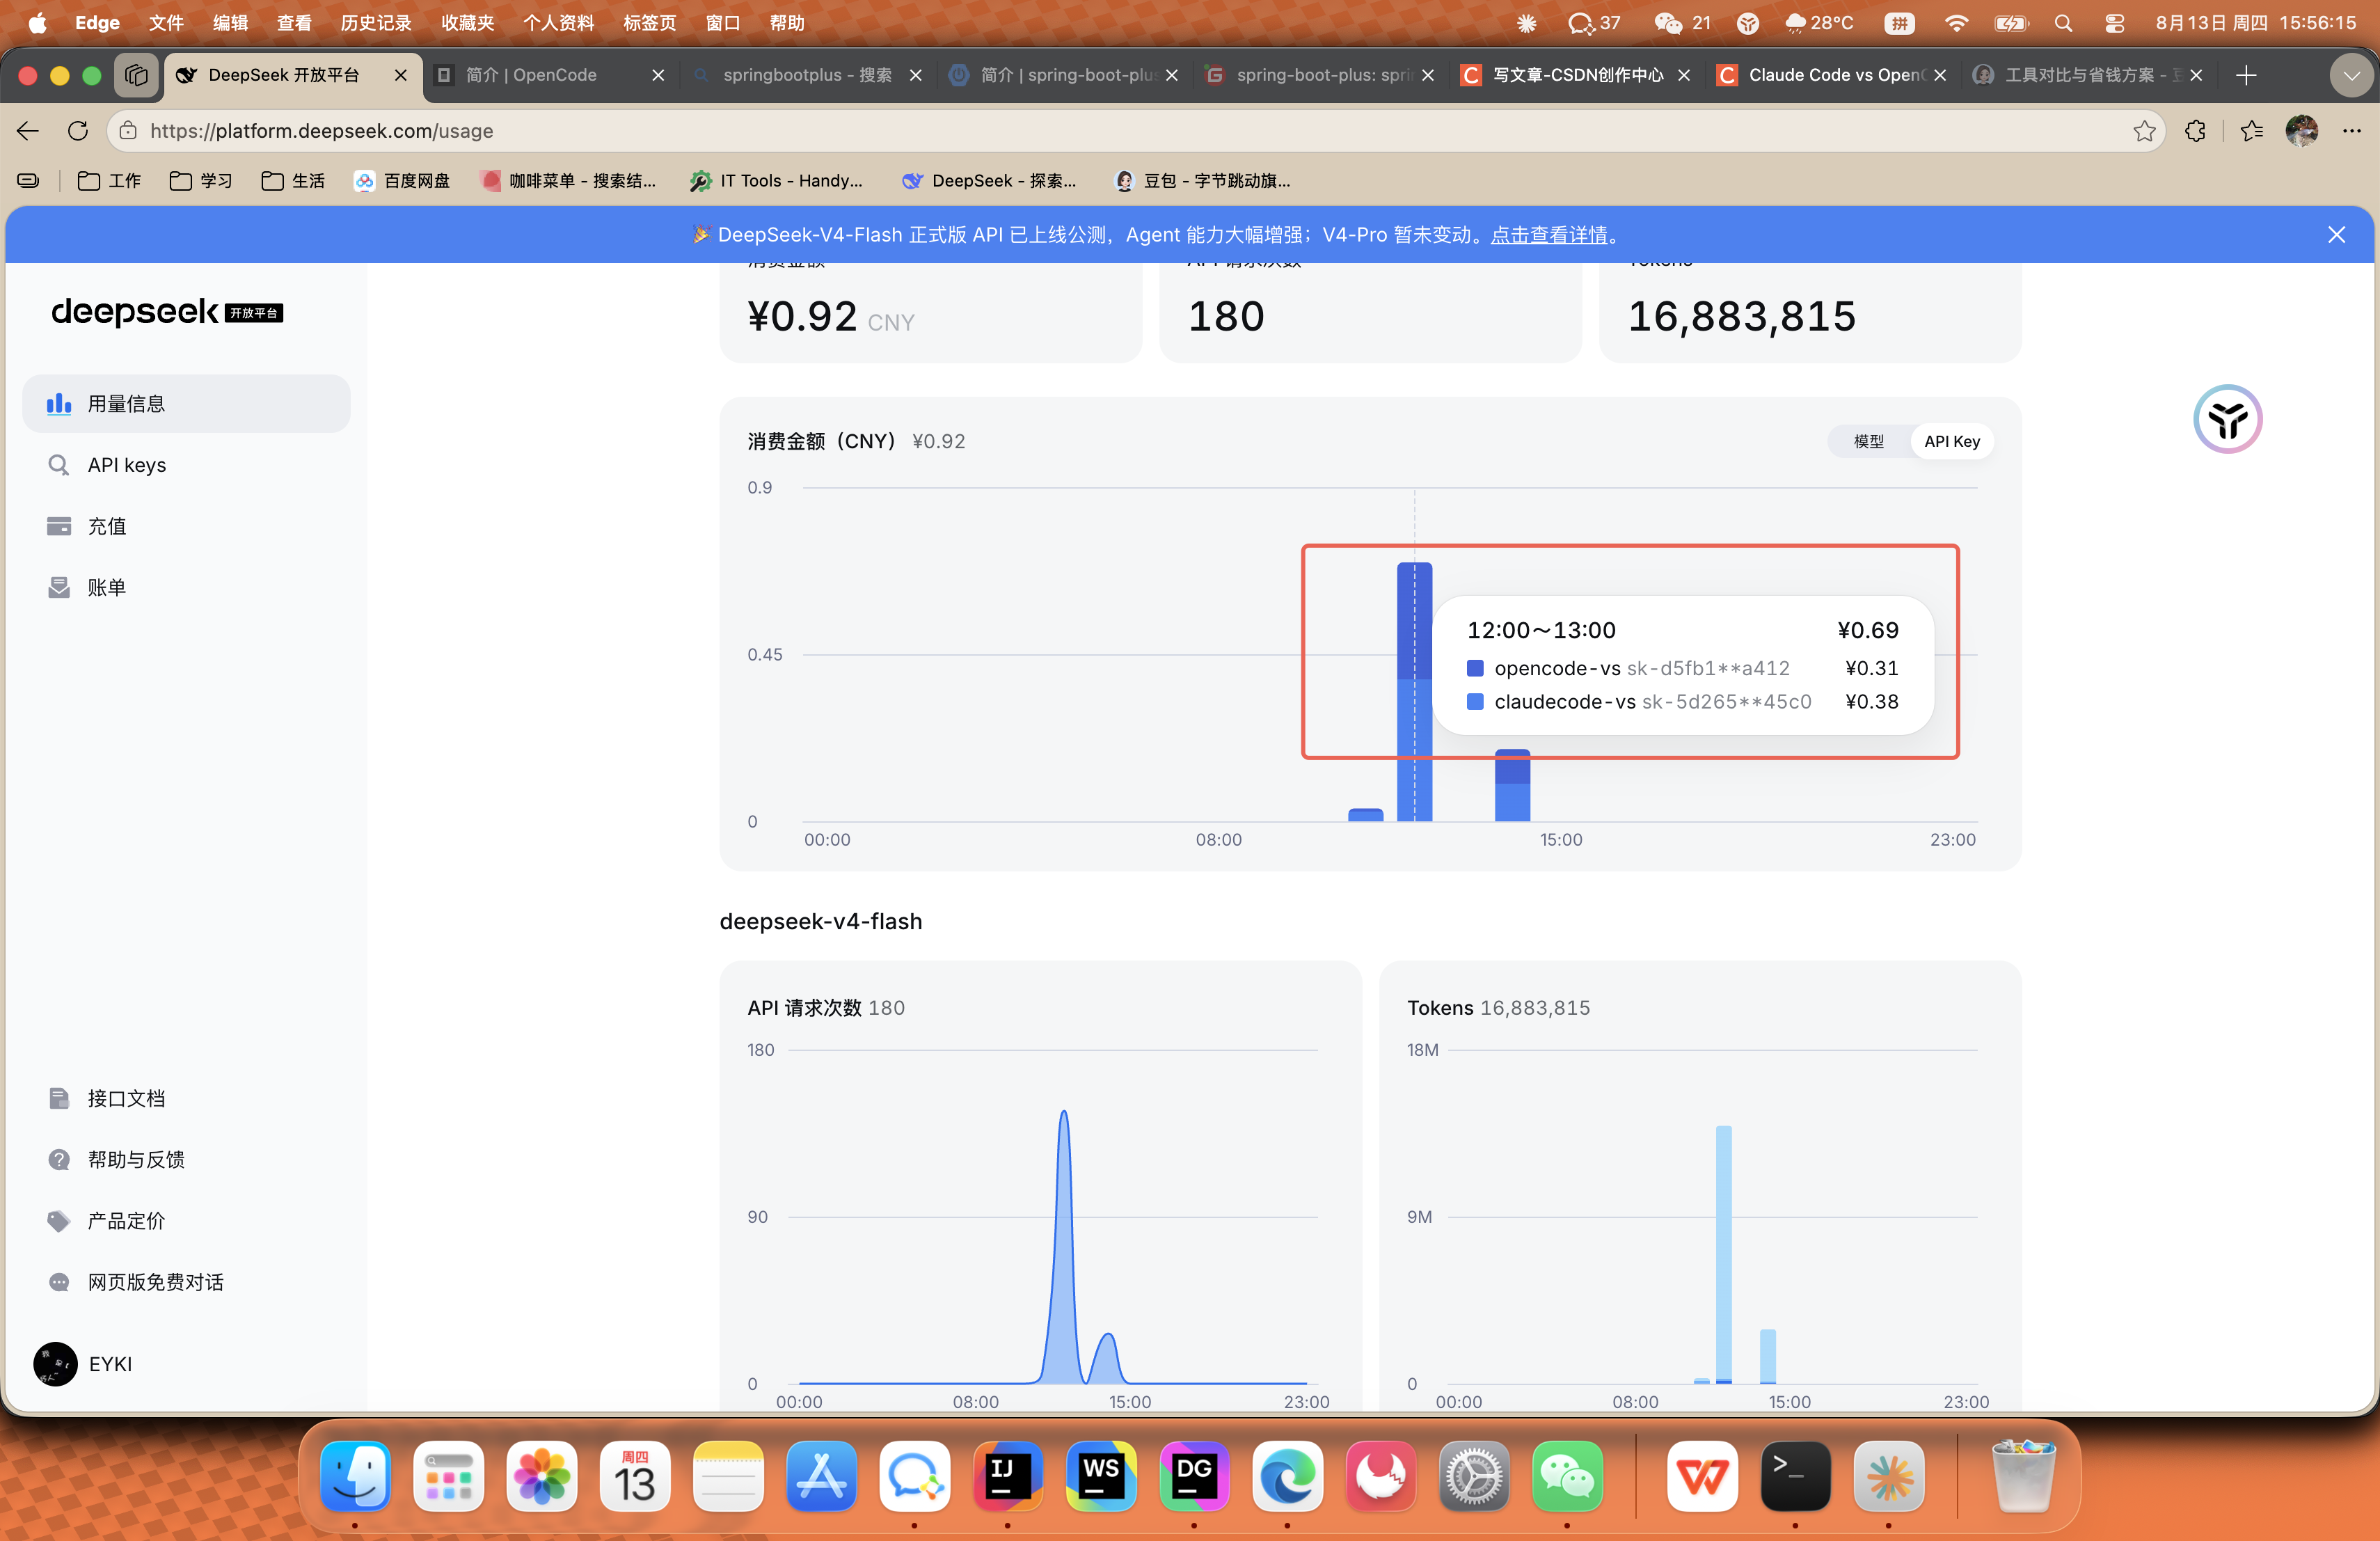Click the browser back arrow
The image size is (2380, 1541).
pos(28,131)
